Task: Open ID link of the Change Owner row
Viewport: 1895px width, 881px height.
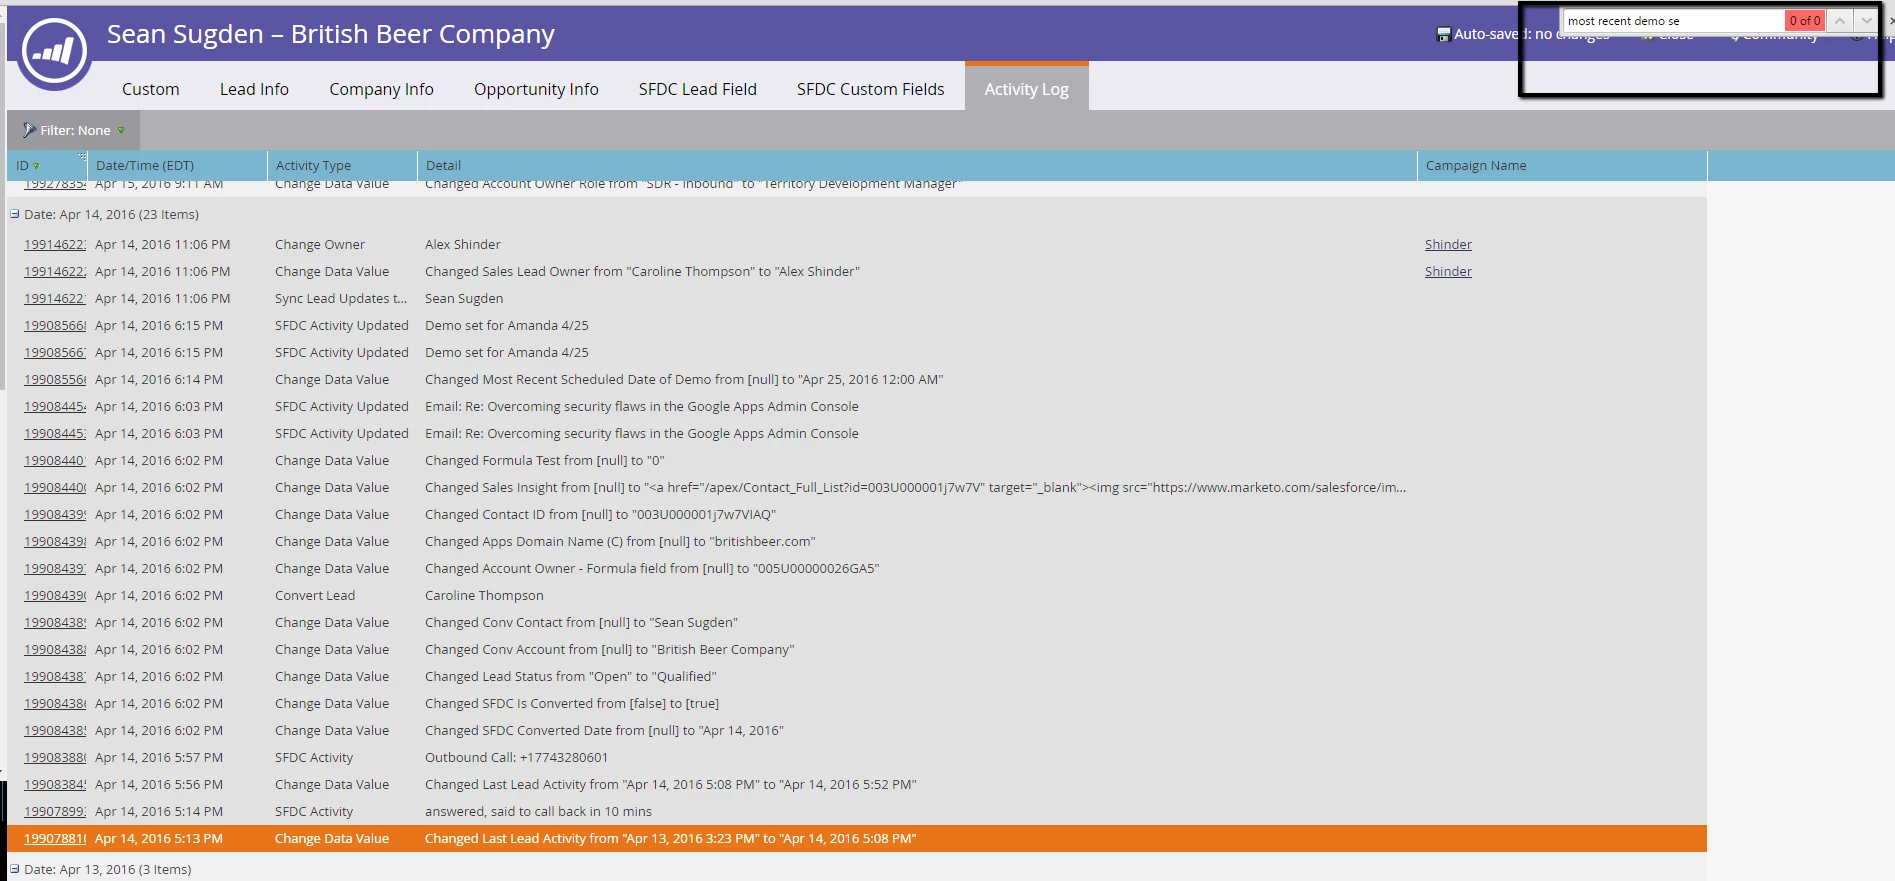Action: click(55, 244)
